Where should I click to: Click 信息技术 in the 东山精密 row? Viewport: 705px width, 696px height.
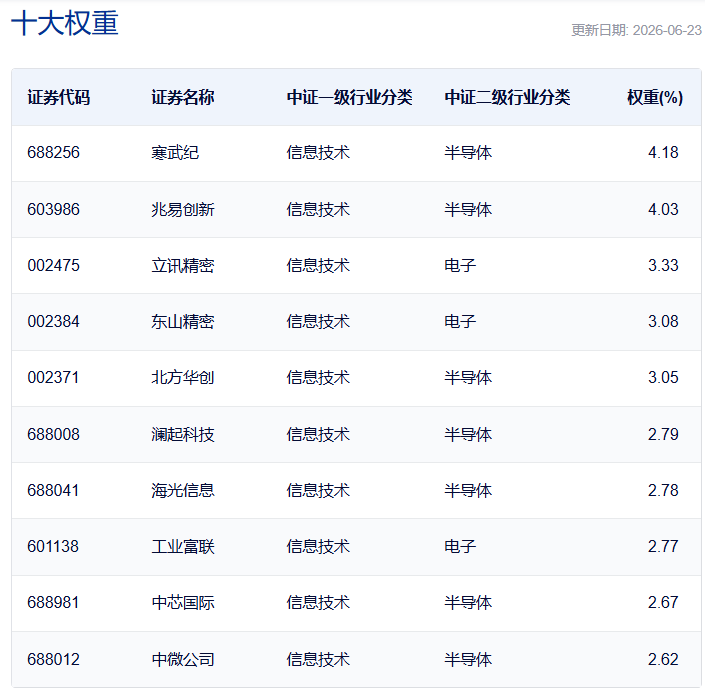pos(318,321)
